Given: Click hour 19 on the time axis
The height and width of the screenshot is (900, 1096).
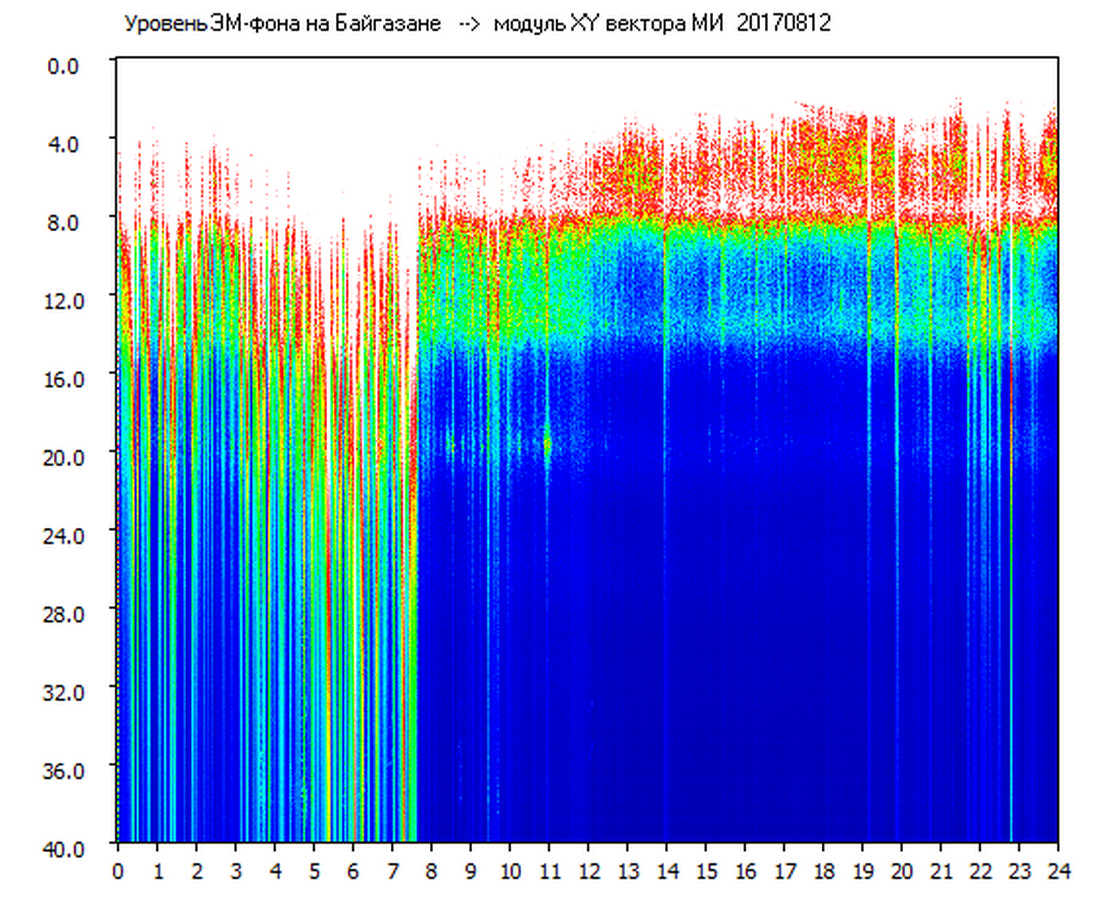Looking at the screenshot, I should click(862, 871).
